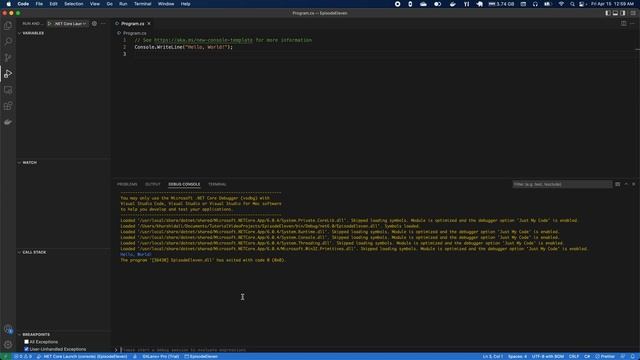
Task: Click EpisodeEleven project in status bar
Action: [x=201, y=356]
